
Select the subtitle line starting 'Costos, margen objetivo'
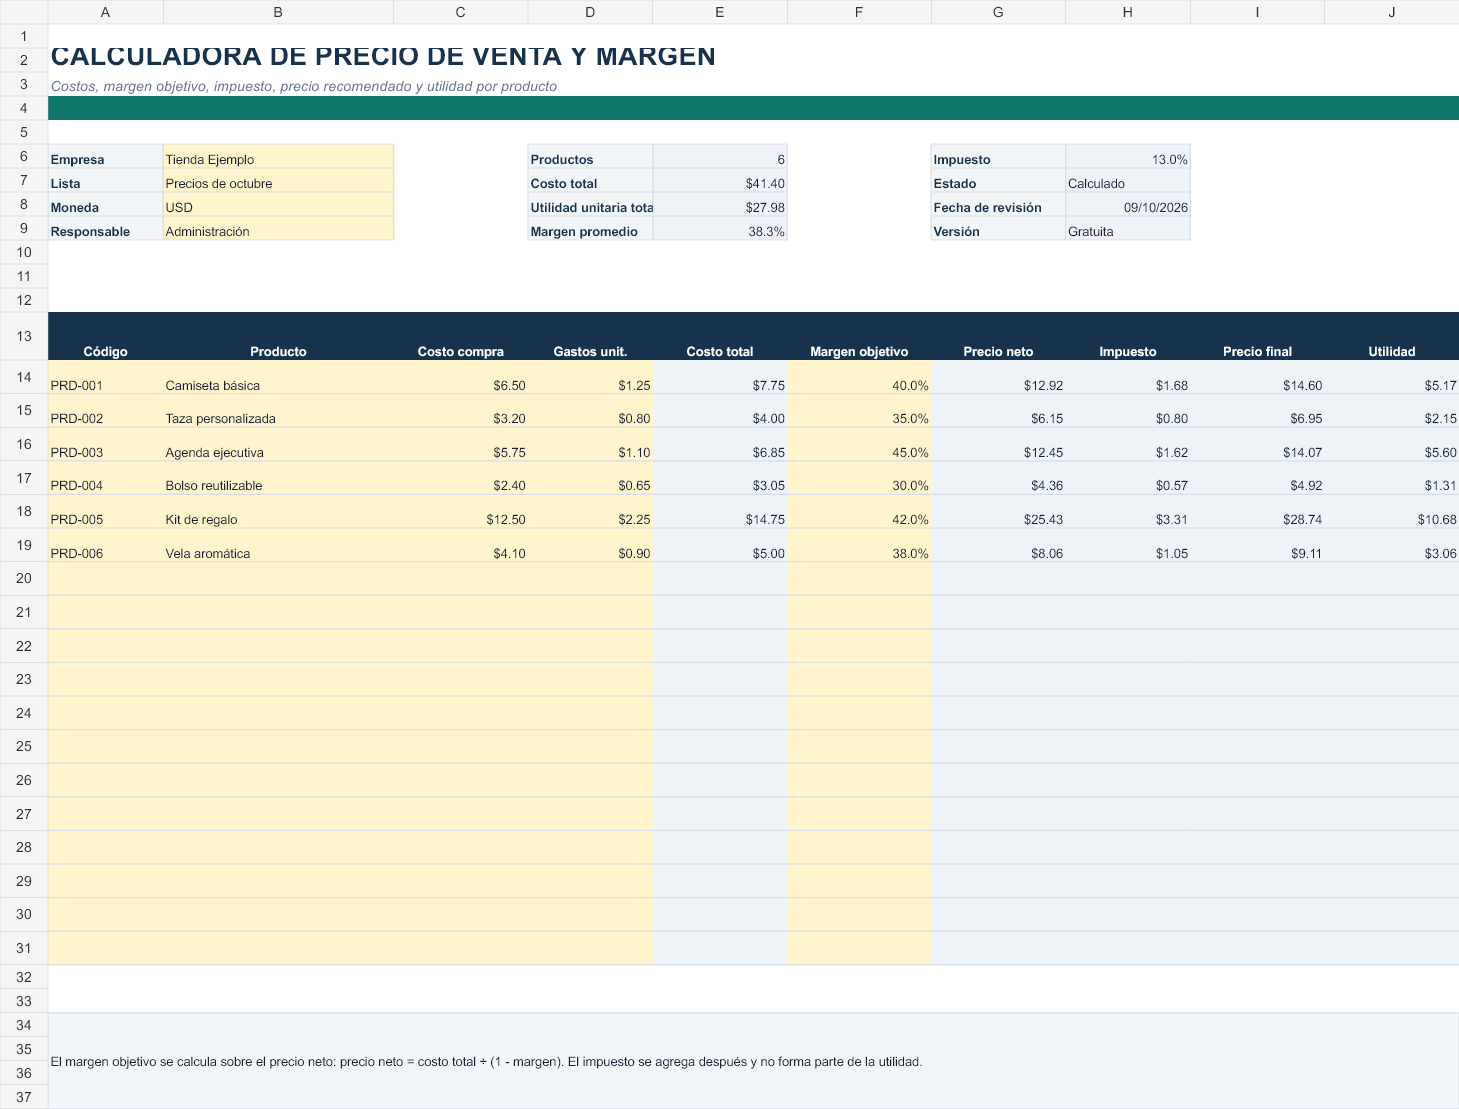(x=304, y=86)
